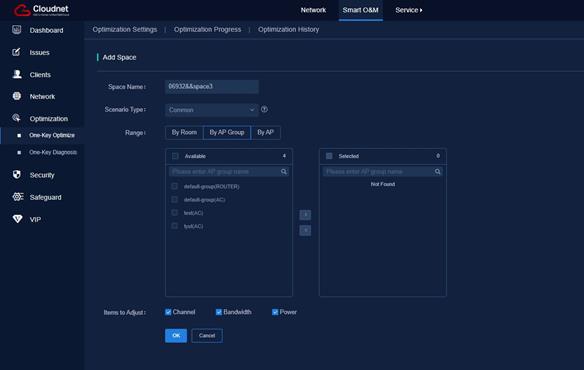This screenshot has width=584, height=370.
Task: Toggle the select-all Available checkbox
Action: tap(175, 156)
